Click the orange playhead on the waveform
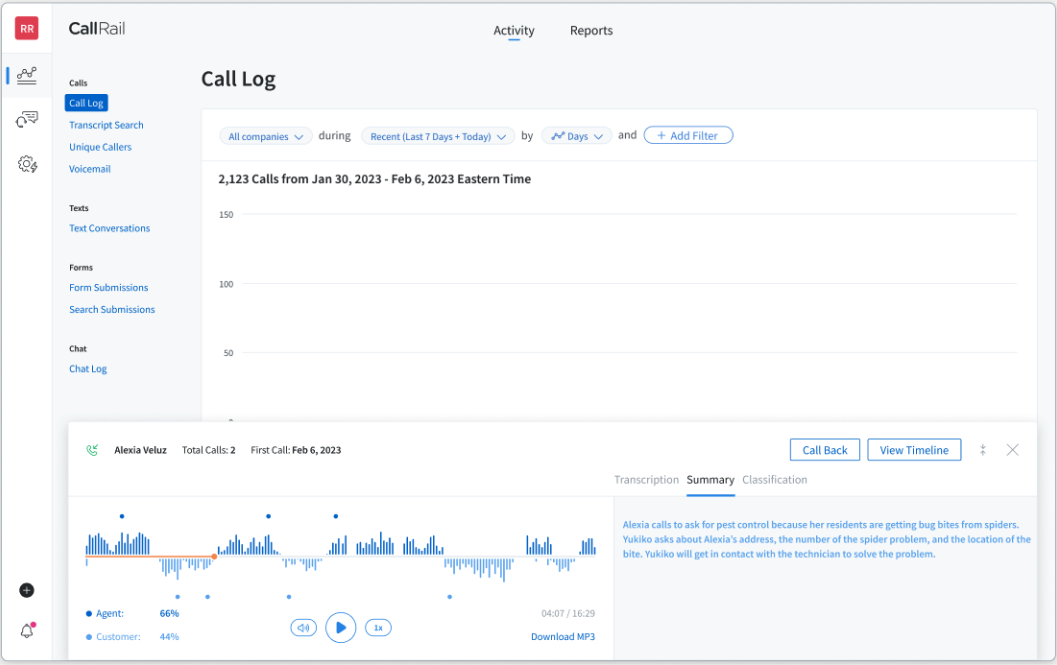 [x=214, y=556]
